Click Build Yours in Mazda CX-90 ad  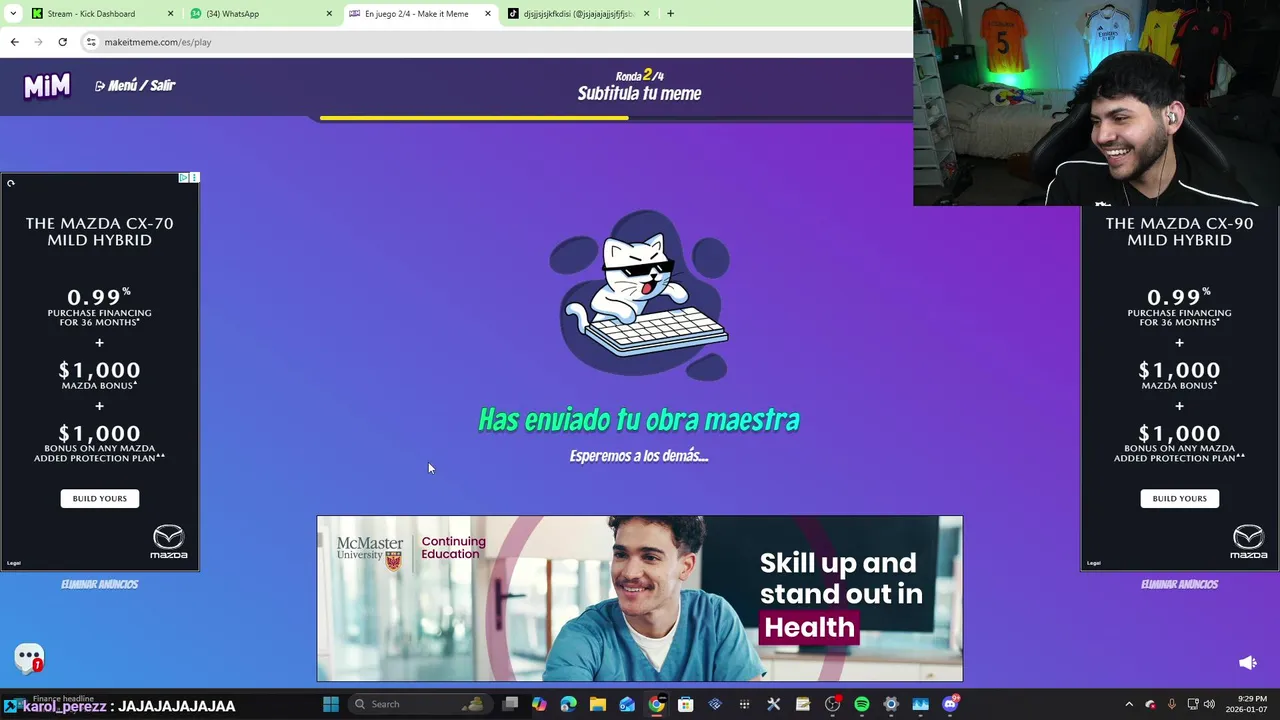coord(1180,498)
